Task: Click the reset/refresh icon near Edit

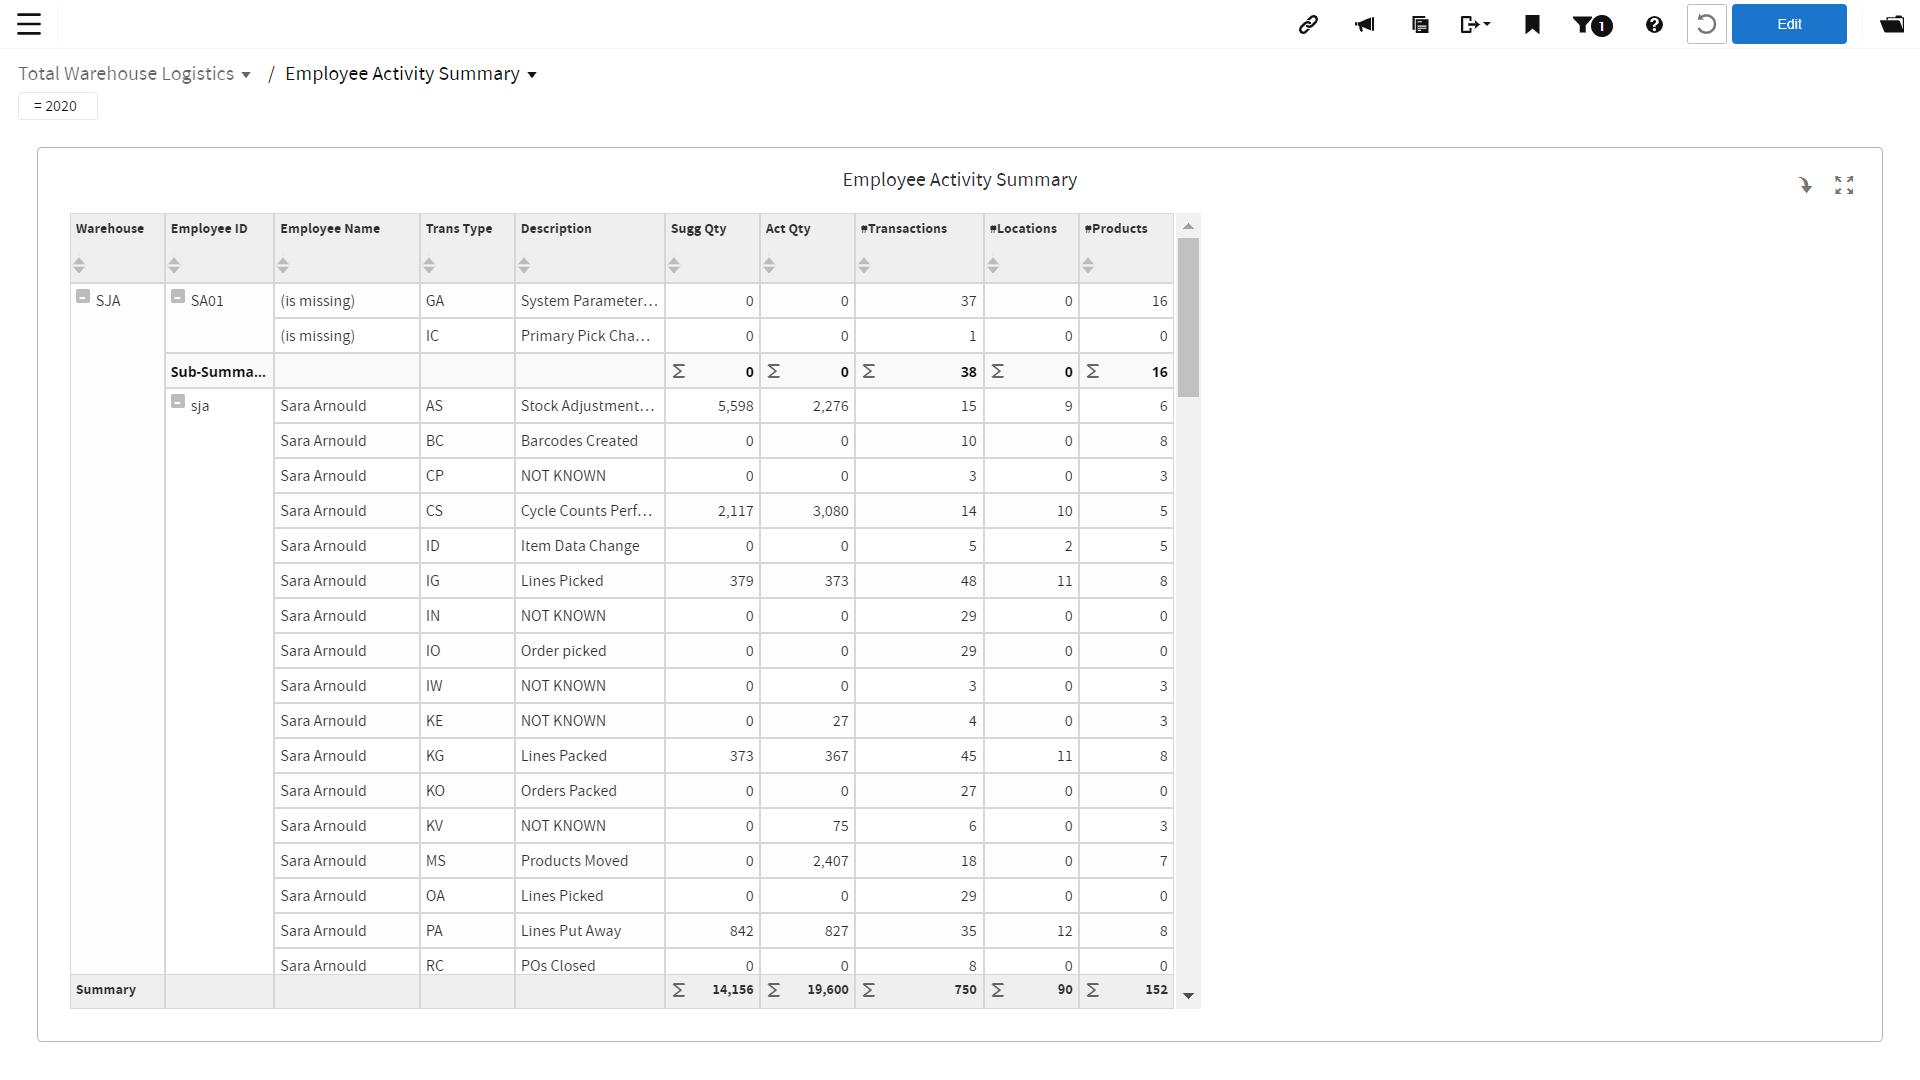Action: click(x=1706, y=24)
